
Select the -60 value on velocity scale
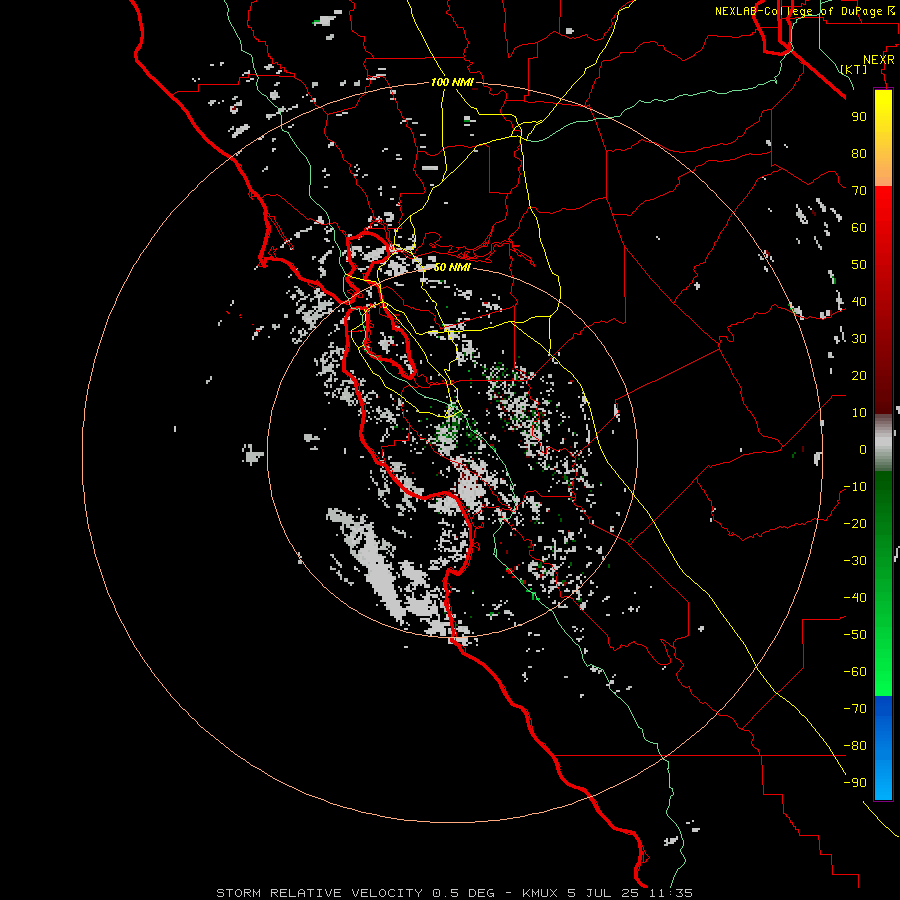[855, 672]
